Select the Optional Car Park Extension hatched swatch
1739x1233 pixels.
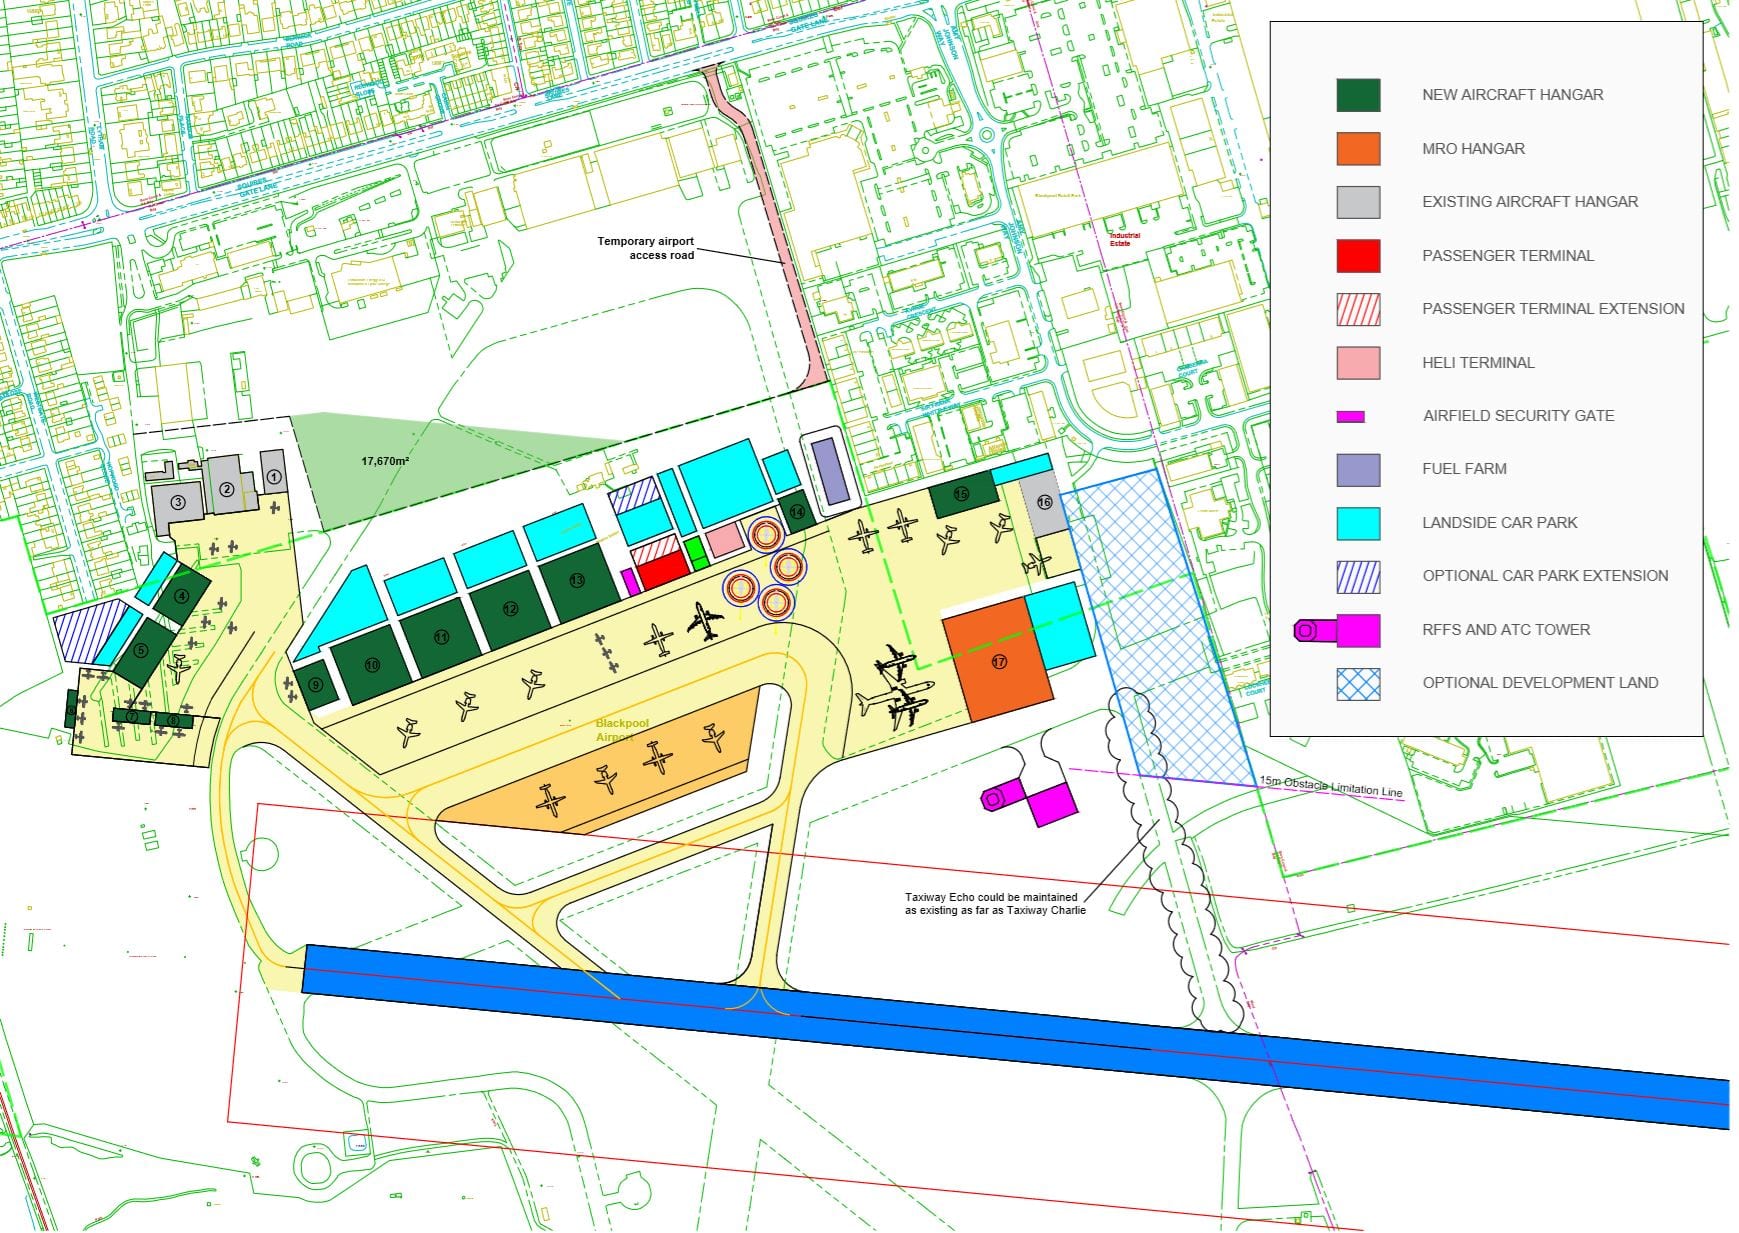1358,576
